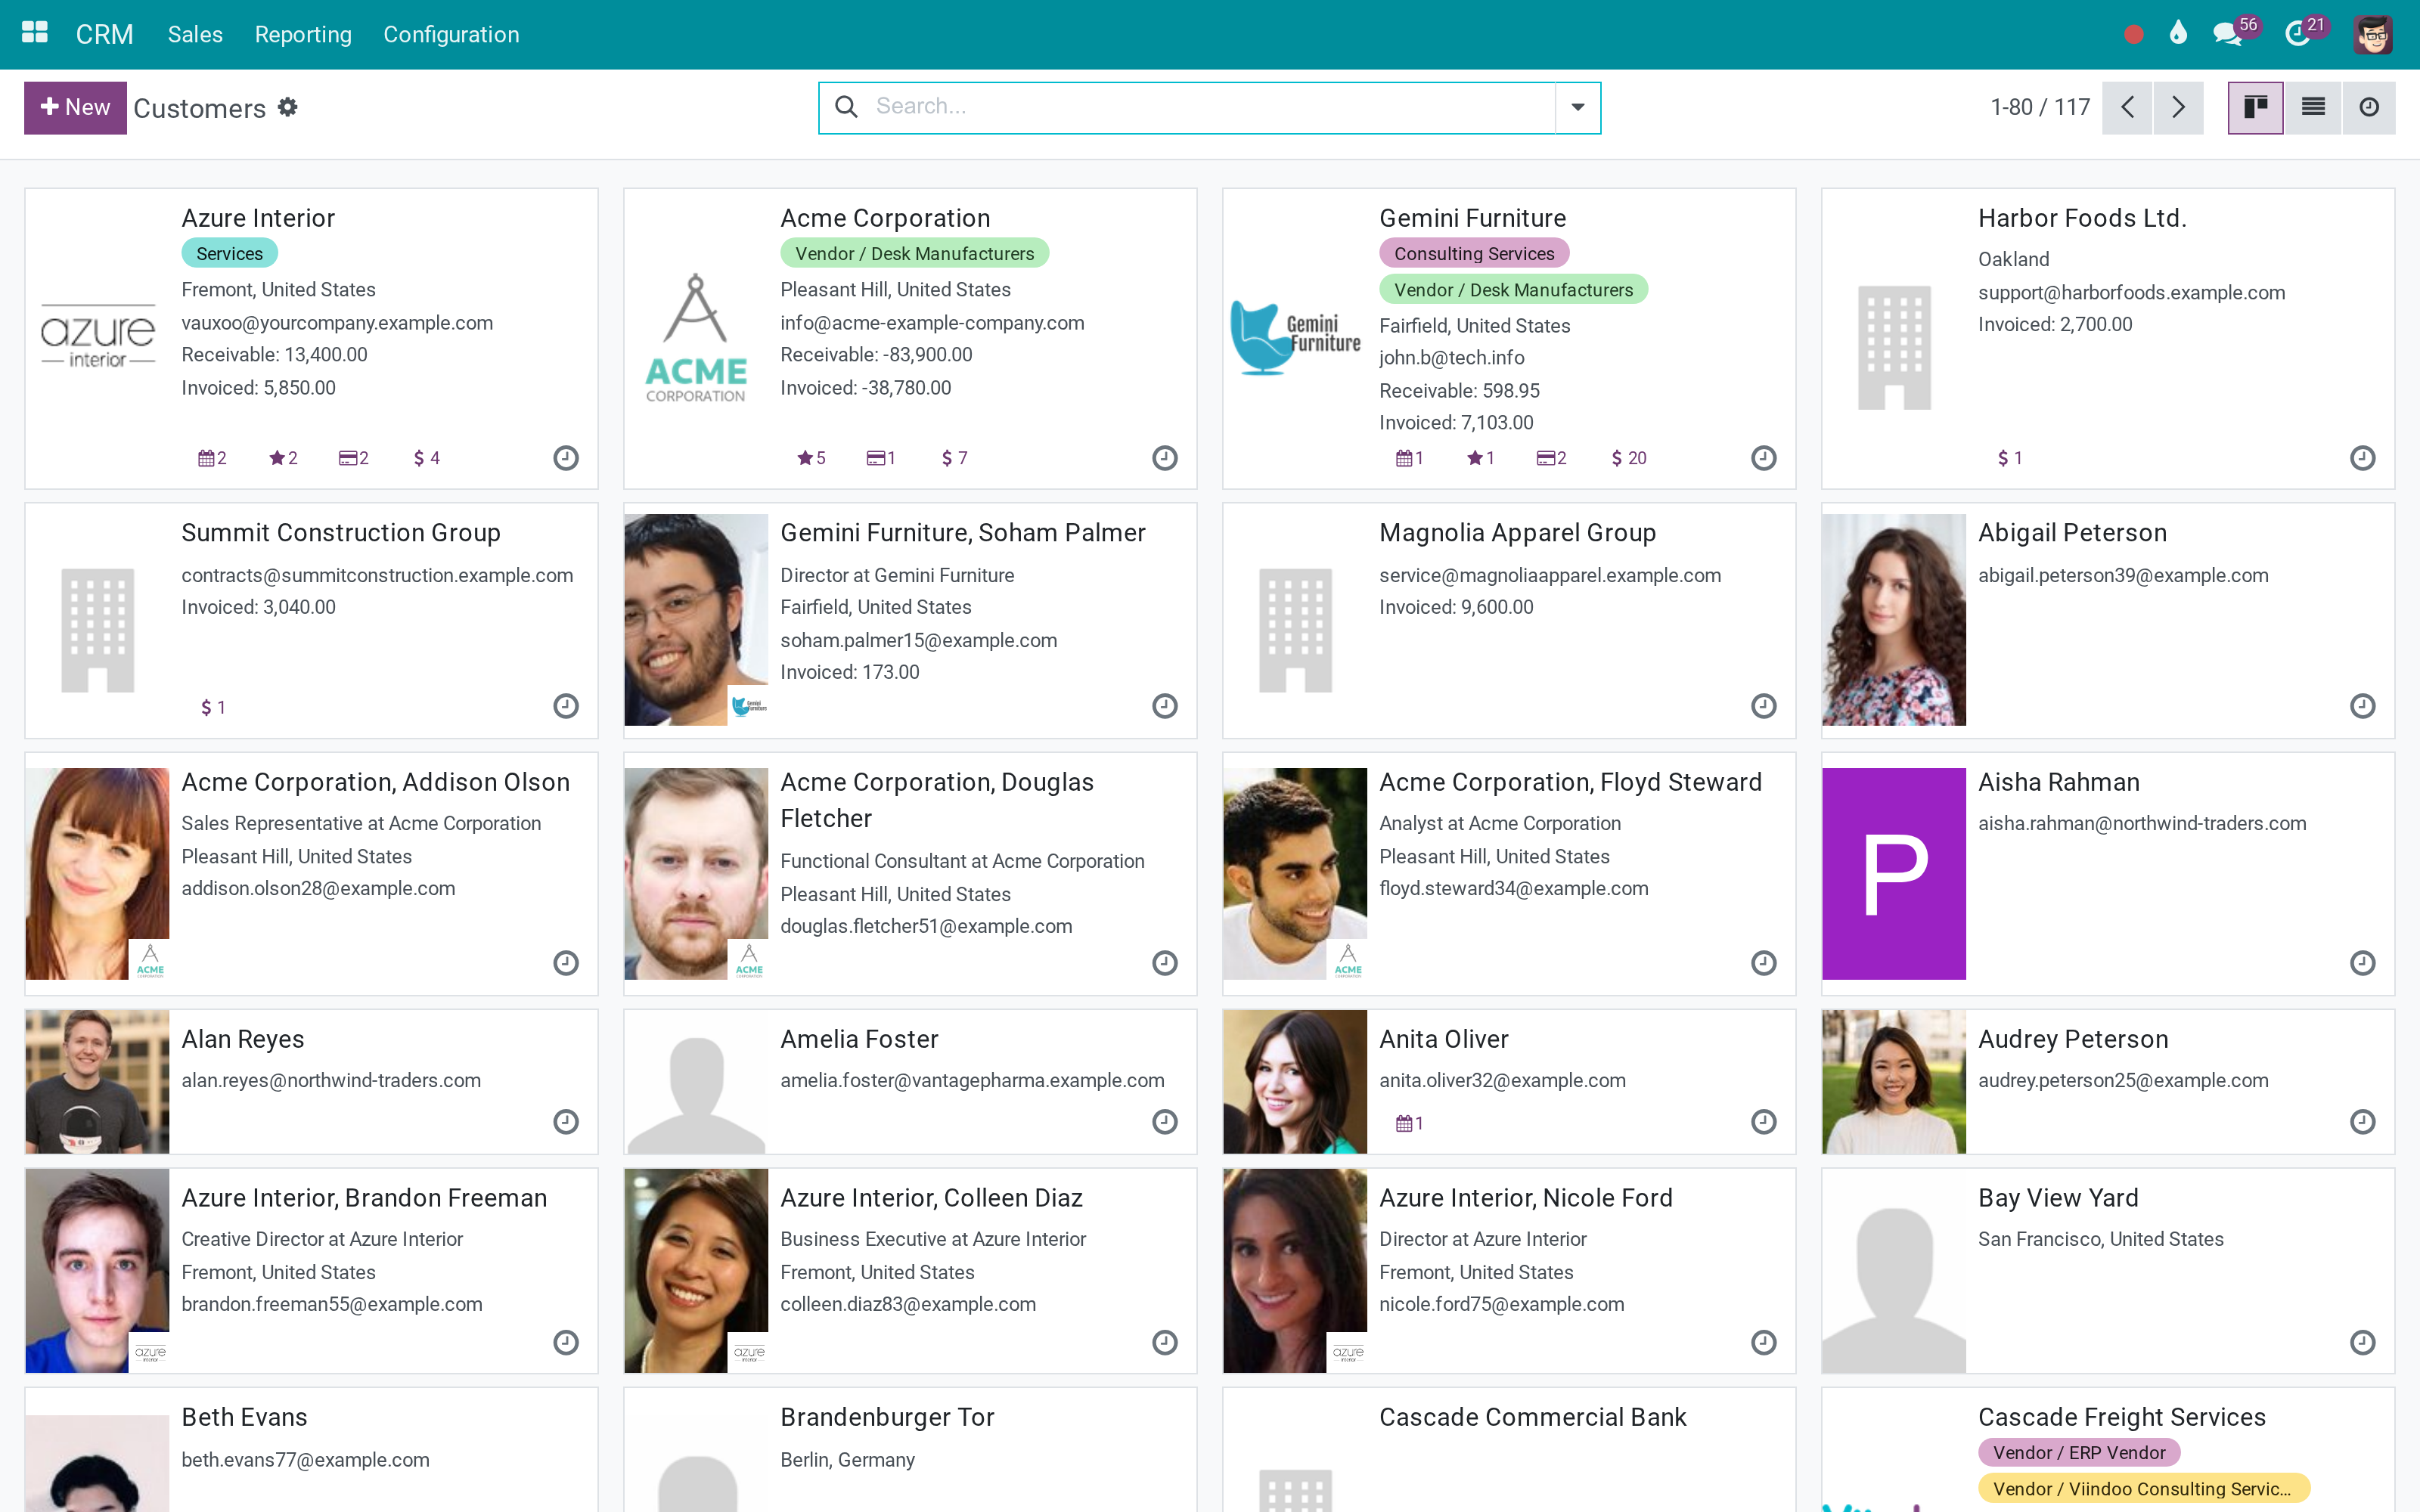Image resolution: width=2420 pixels, height=1512 pixels.
Task: Click the Services tag on Azure Interior
Action: [x=229, y=254]
